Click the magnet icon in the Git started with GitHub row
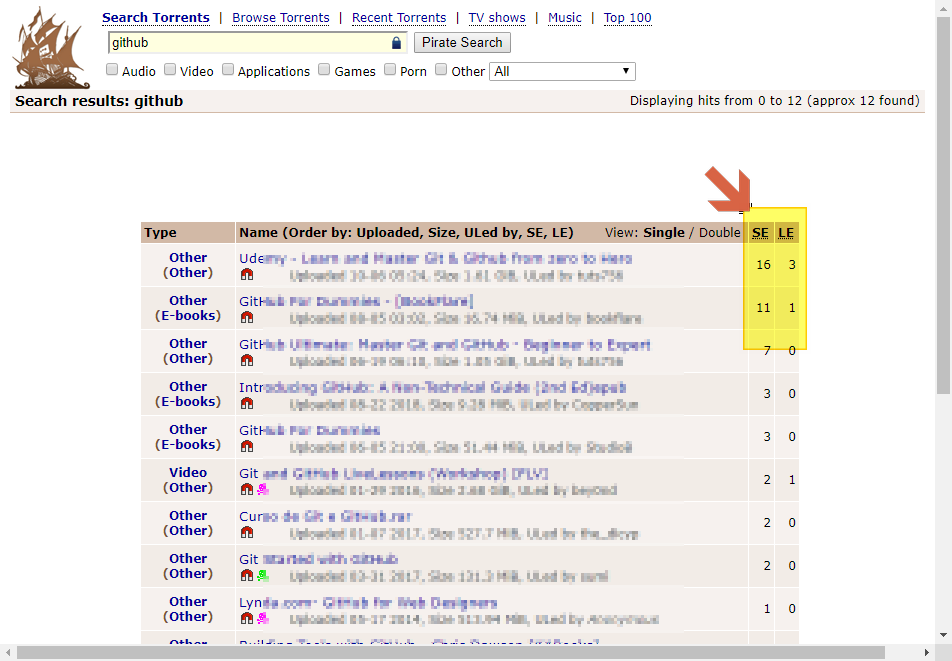 coord(246,575)
